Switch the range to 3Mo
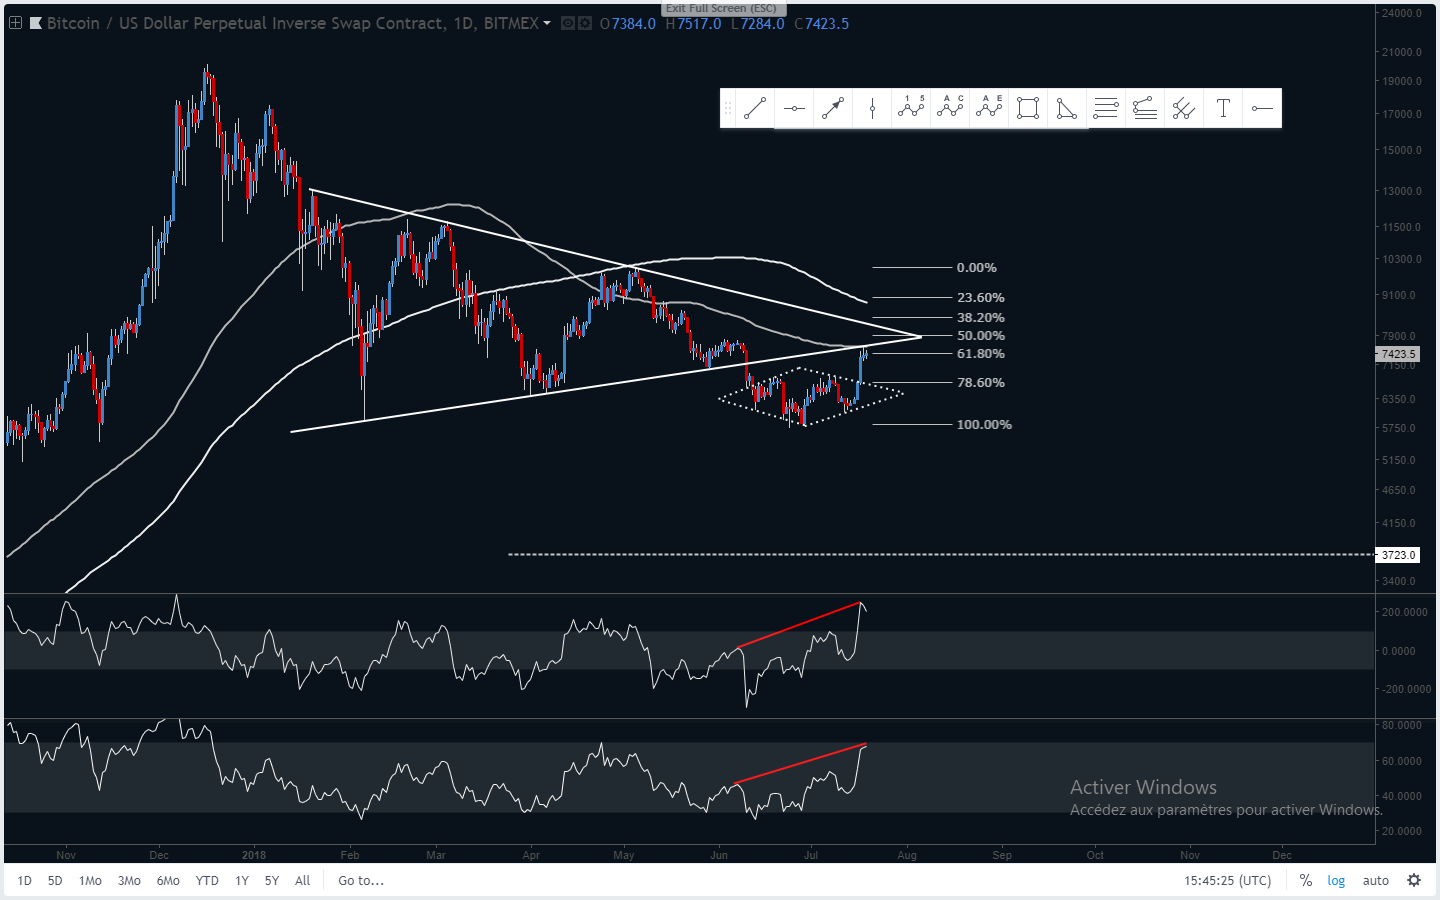 129,880
